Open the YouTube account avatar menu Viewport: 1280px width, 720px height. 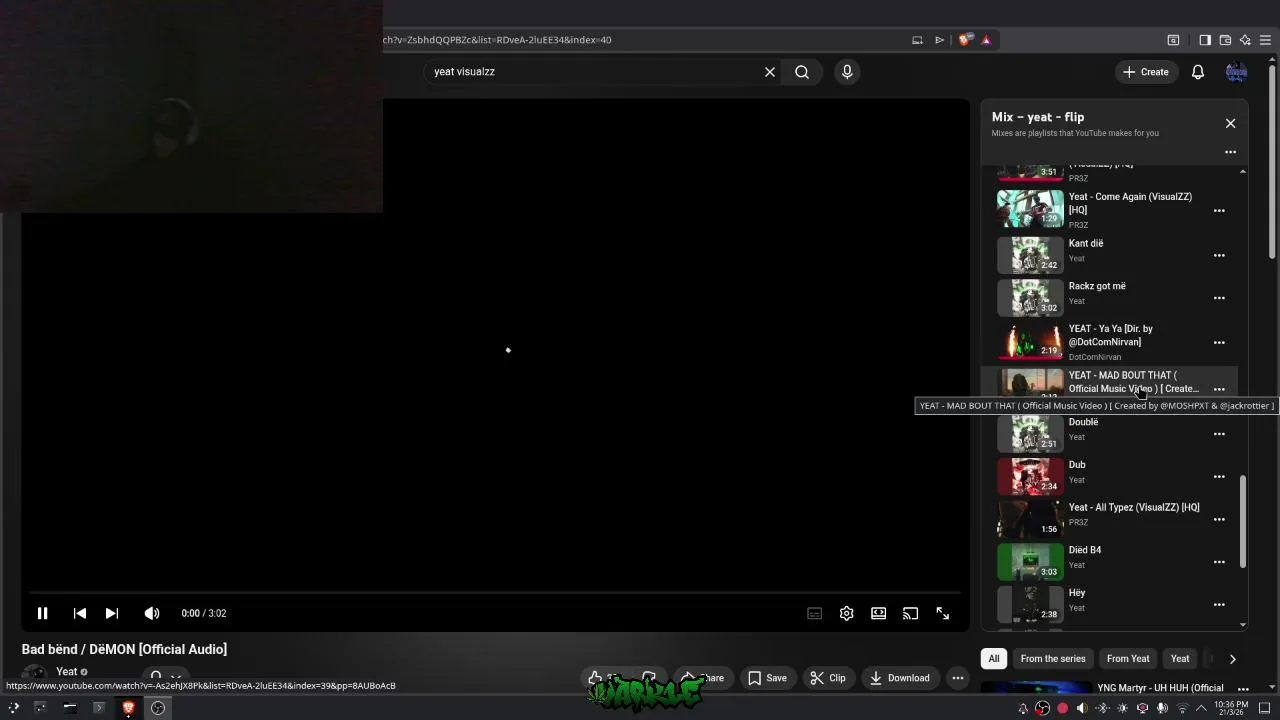tap(1237, 72)
